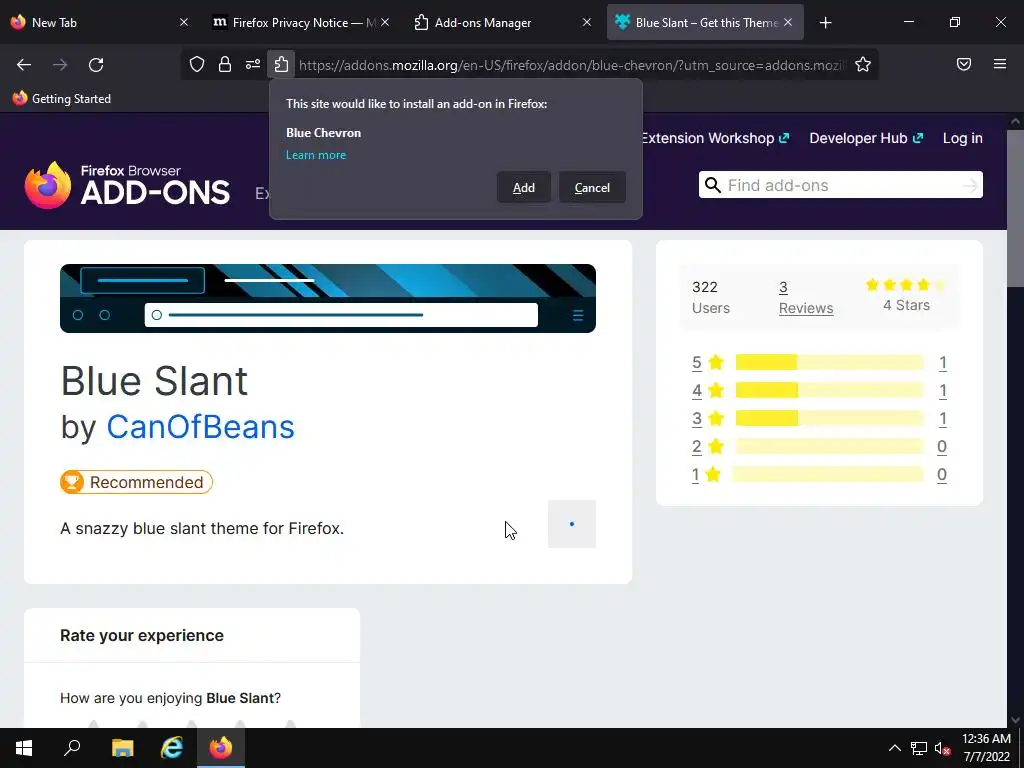Viewport: 1024px width, 768px height.
Task: Open a new tab with plus button
Action: (825, 23)
